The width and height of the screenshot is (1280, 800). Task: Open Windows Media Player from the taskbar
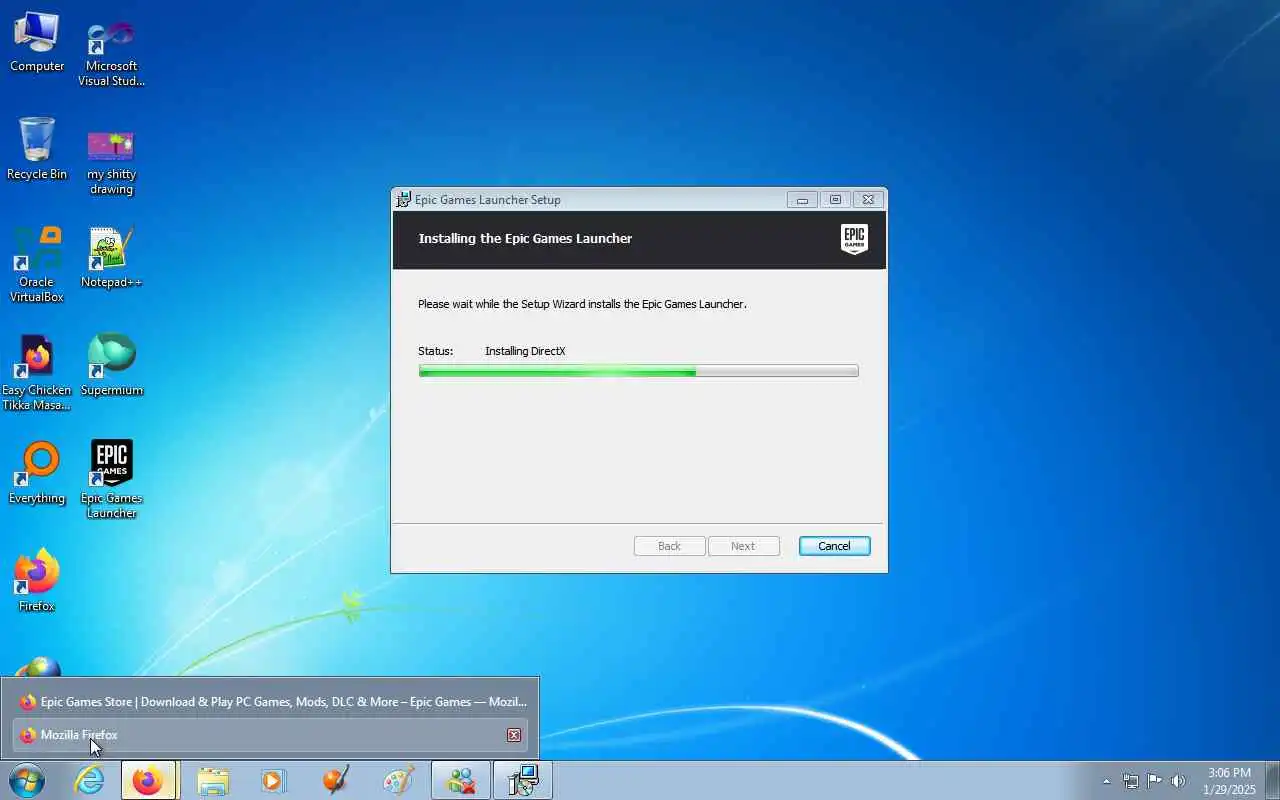click(x=274, y=780)
